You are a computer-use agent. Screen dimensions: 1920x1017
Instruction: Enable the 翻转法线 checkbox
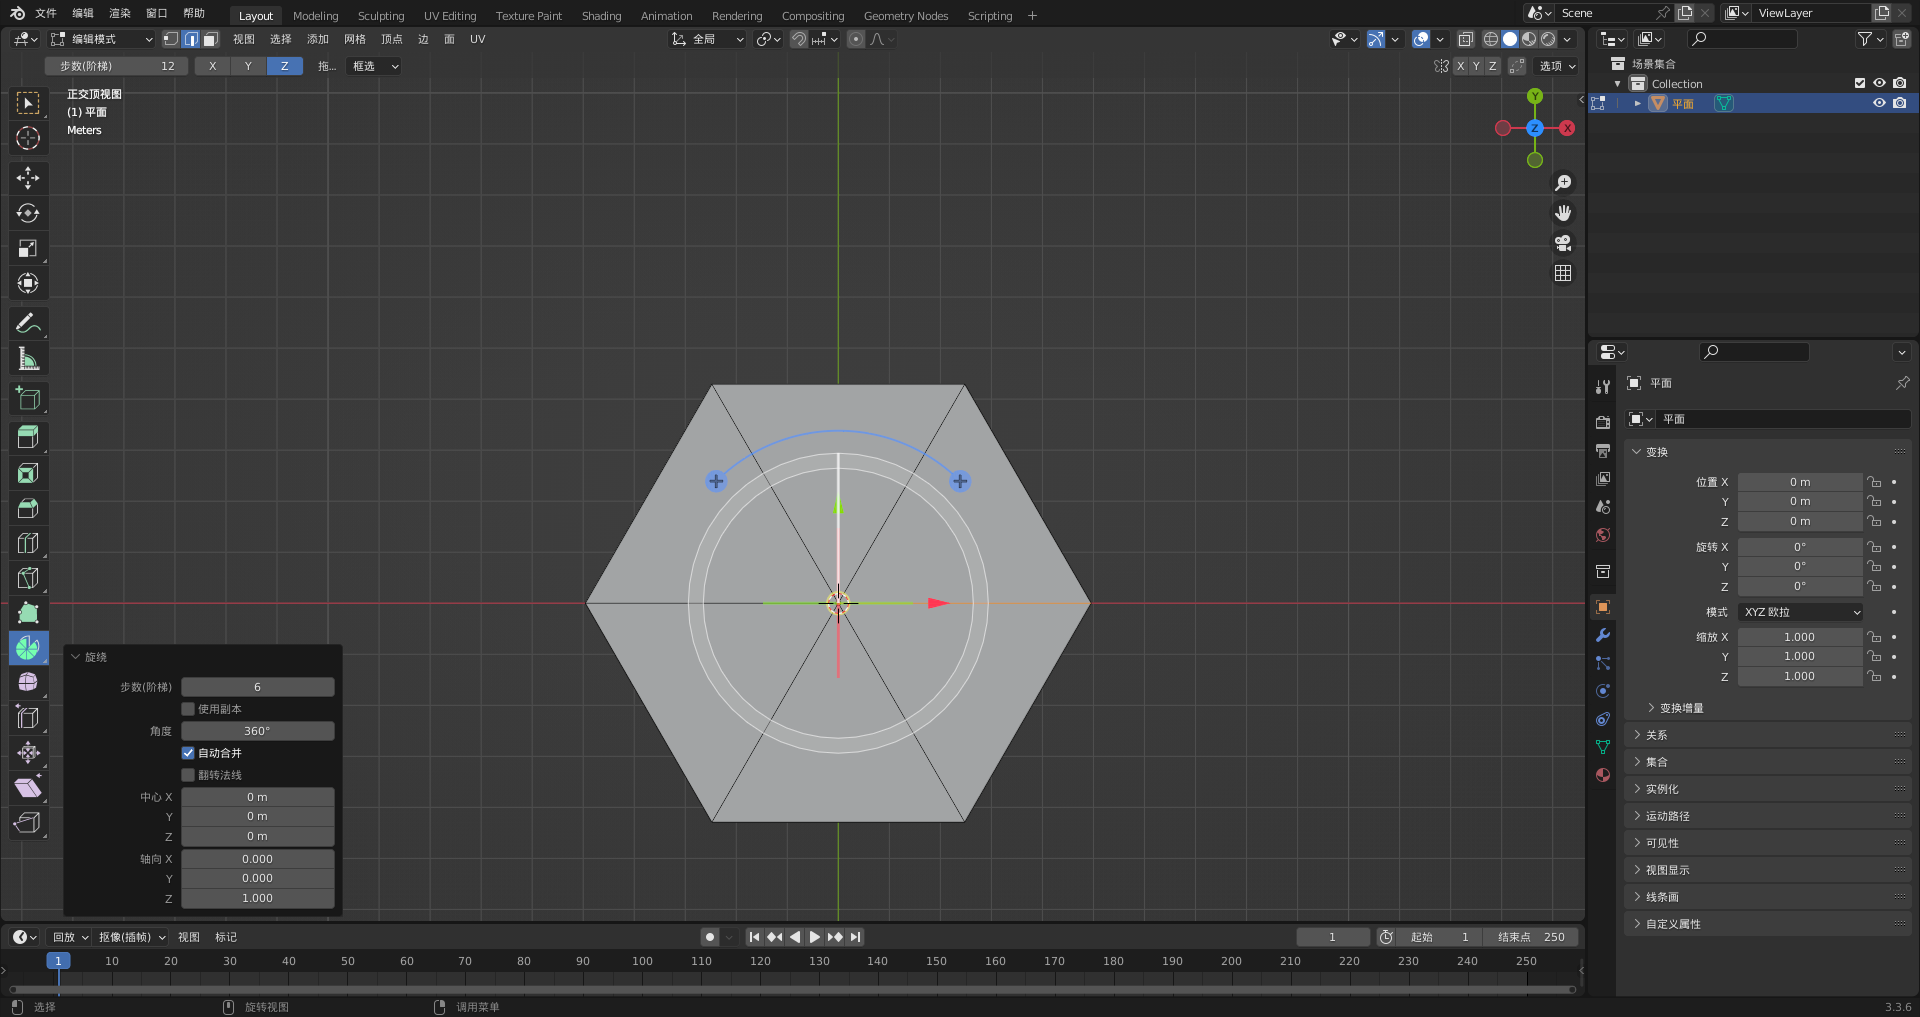(188, 775)
